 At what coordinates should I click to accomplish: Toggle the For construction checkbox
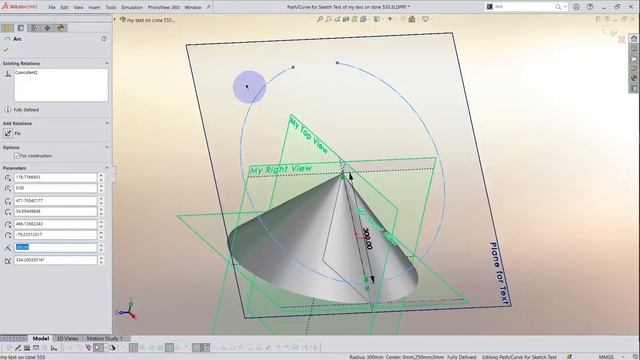click(17, 156)
